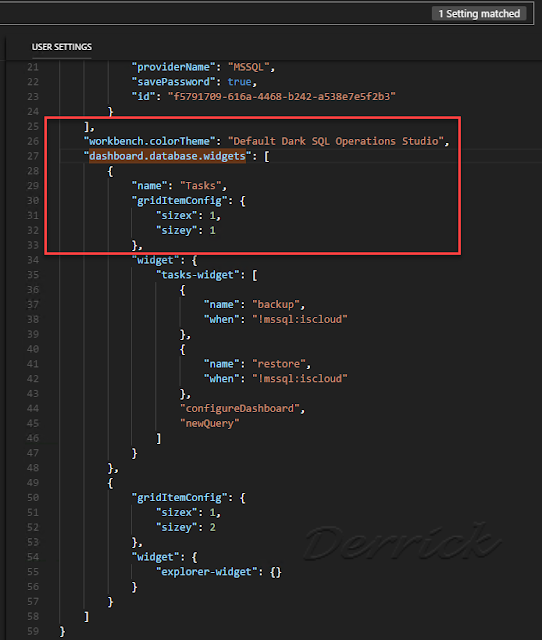Click the "!mssql:iscloud" value on line 38

tap(300, 319)
